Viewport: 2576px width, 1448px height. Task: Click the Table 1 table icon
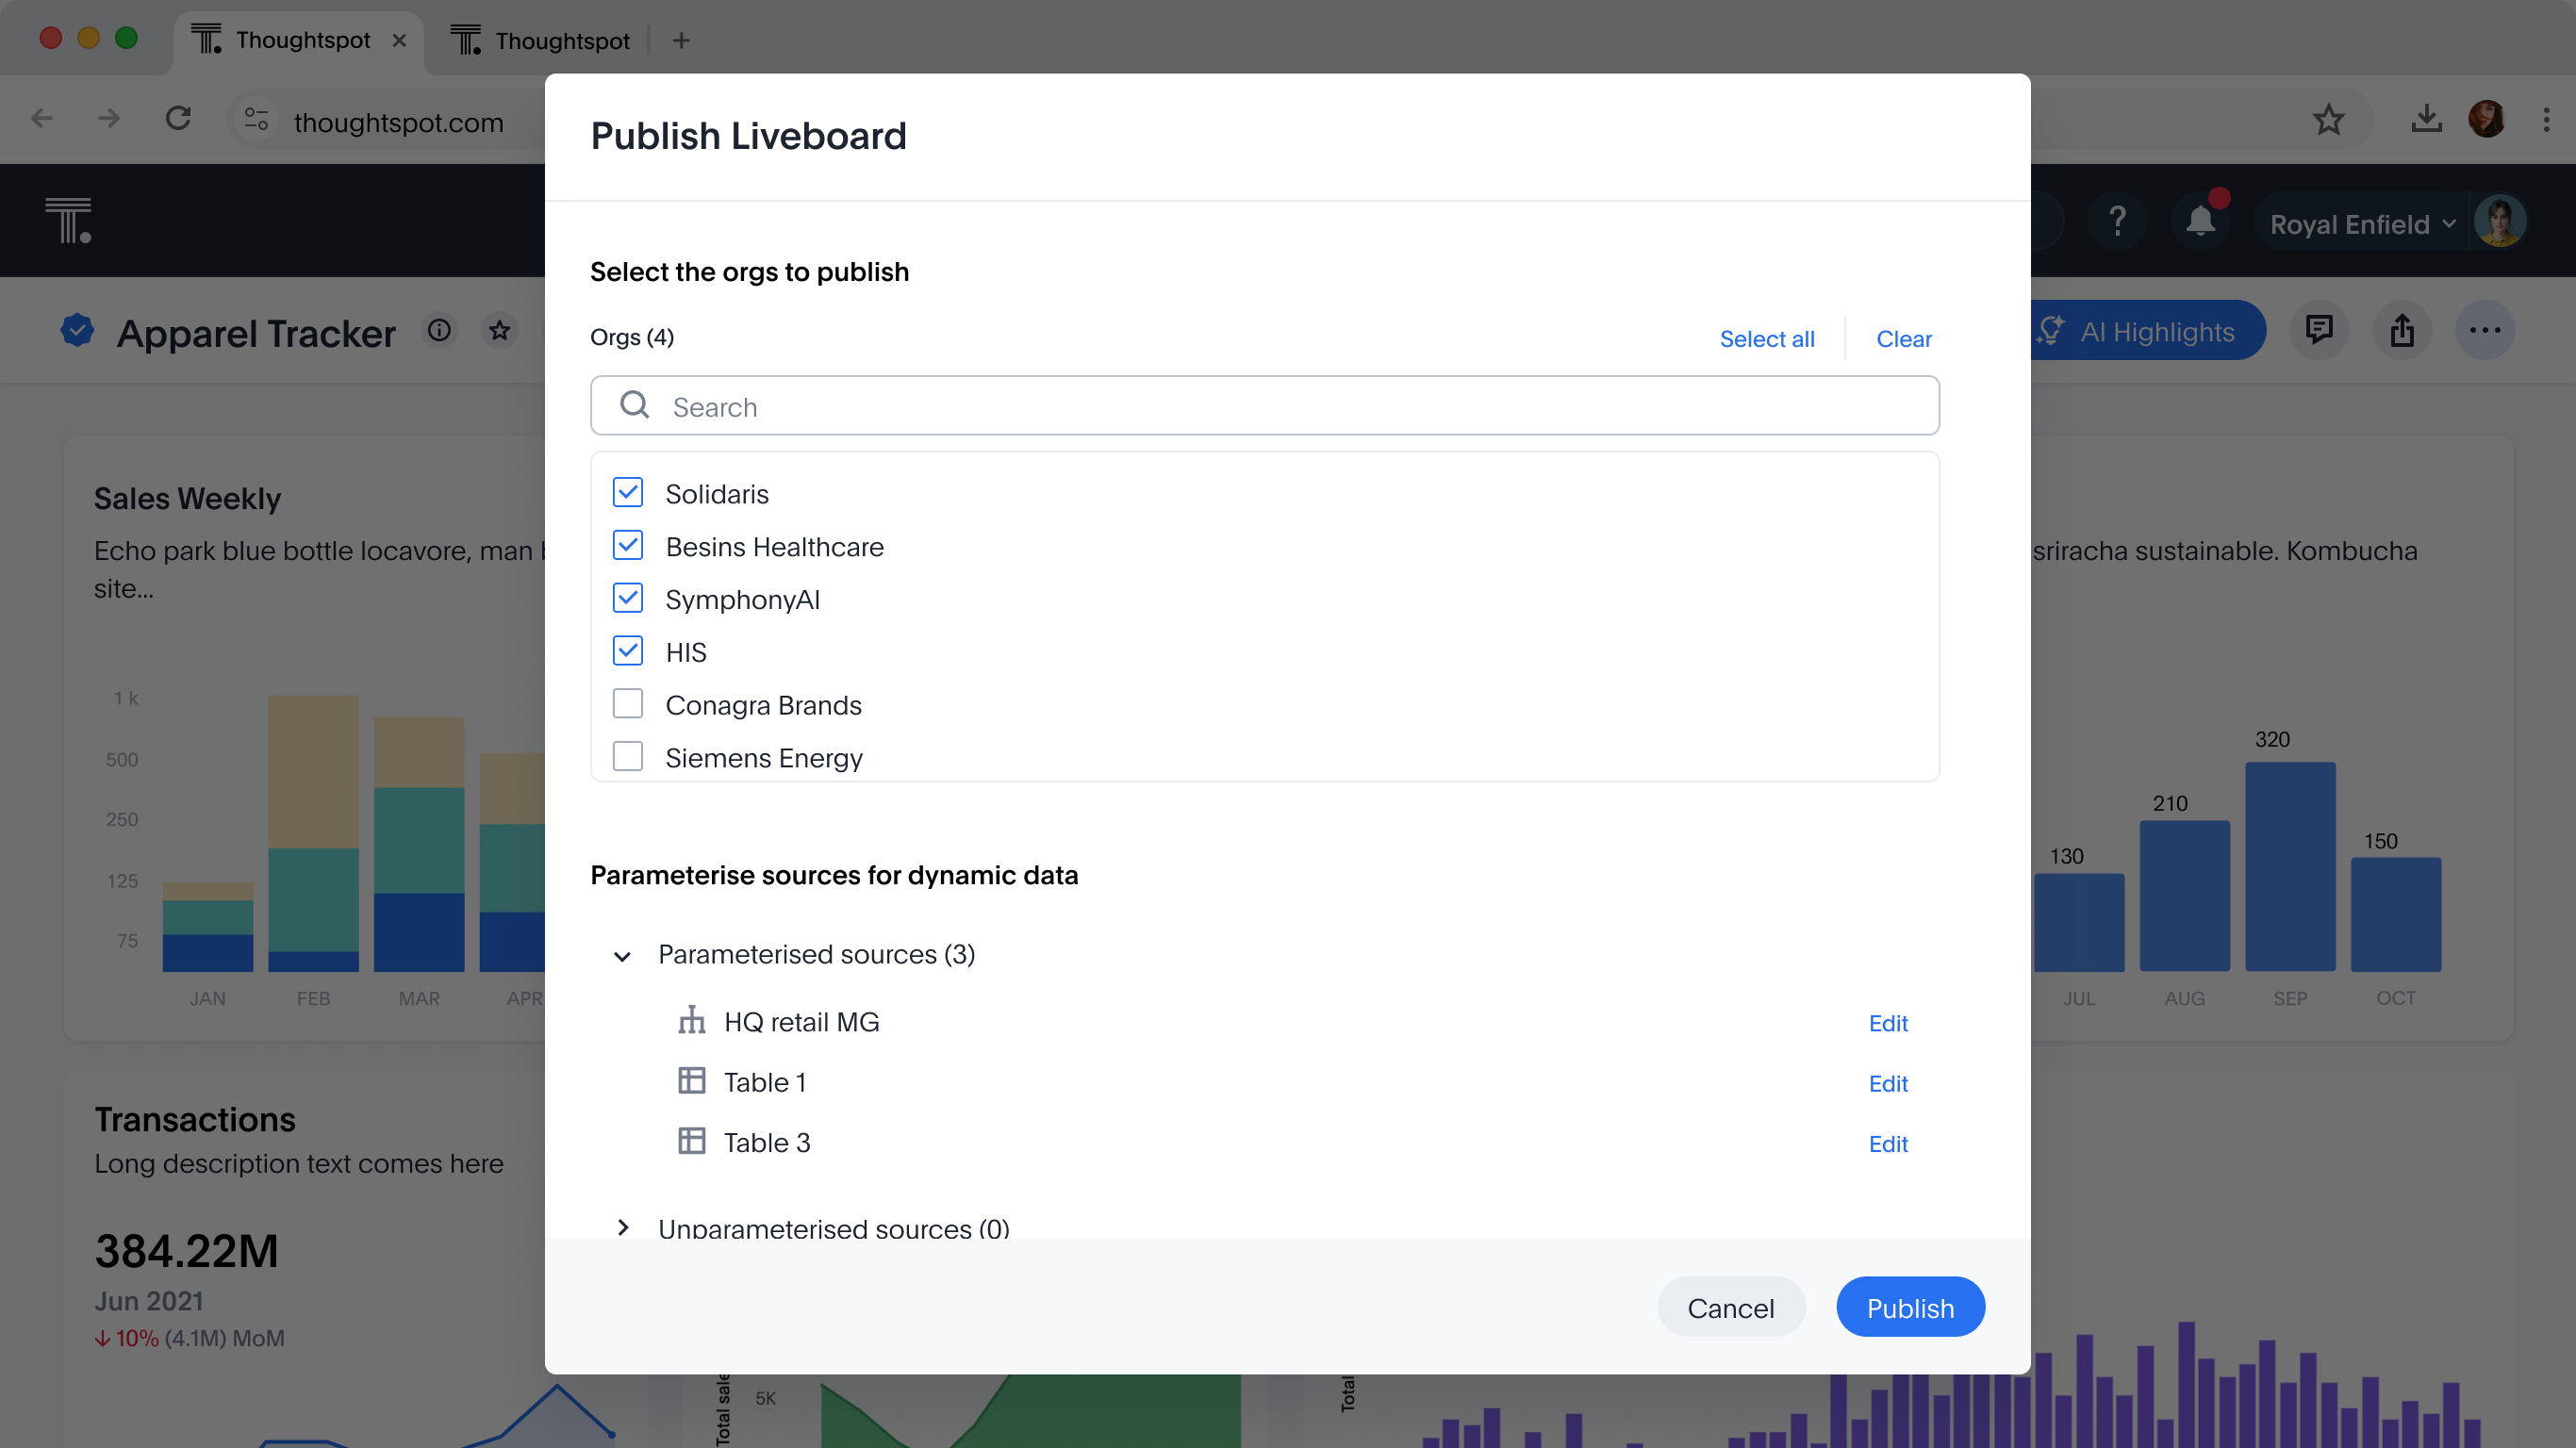692,1081
